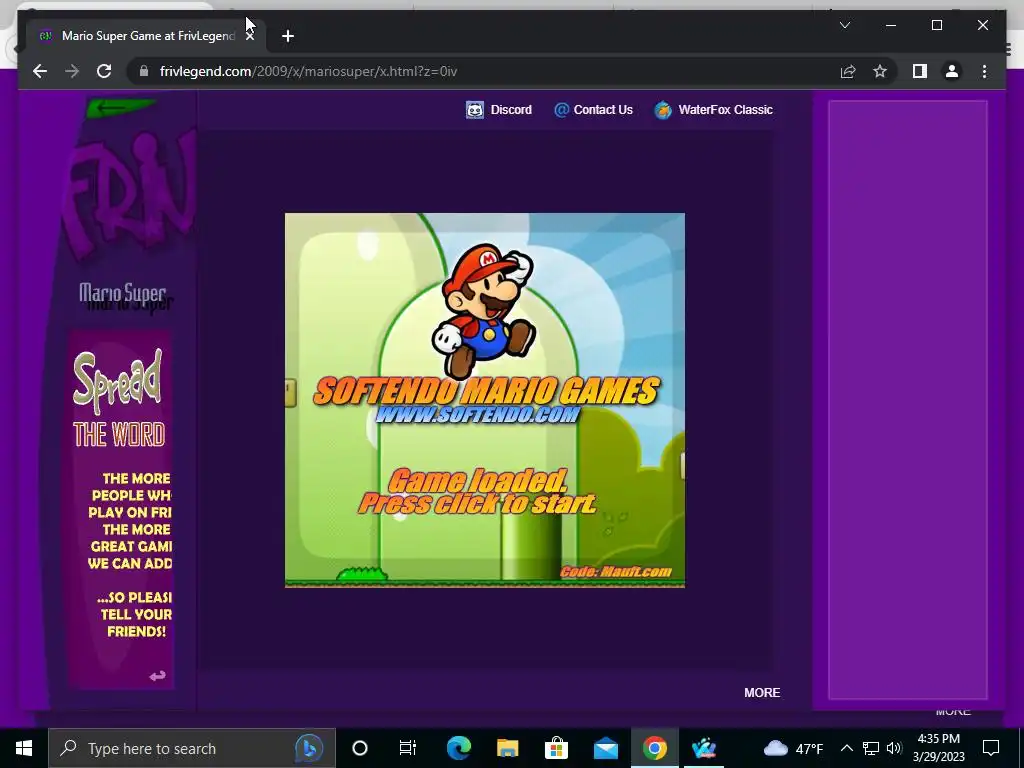Click the Mario Super title text
Image resolution: width=1024 pixels, height=768 pixels.
click(123, 296)
